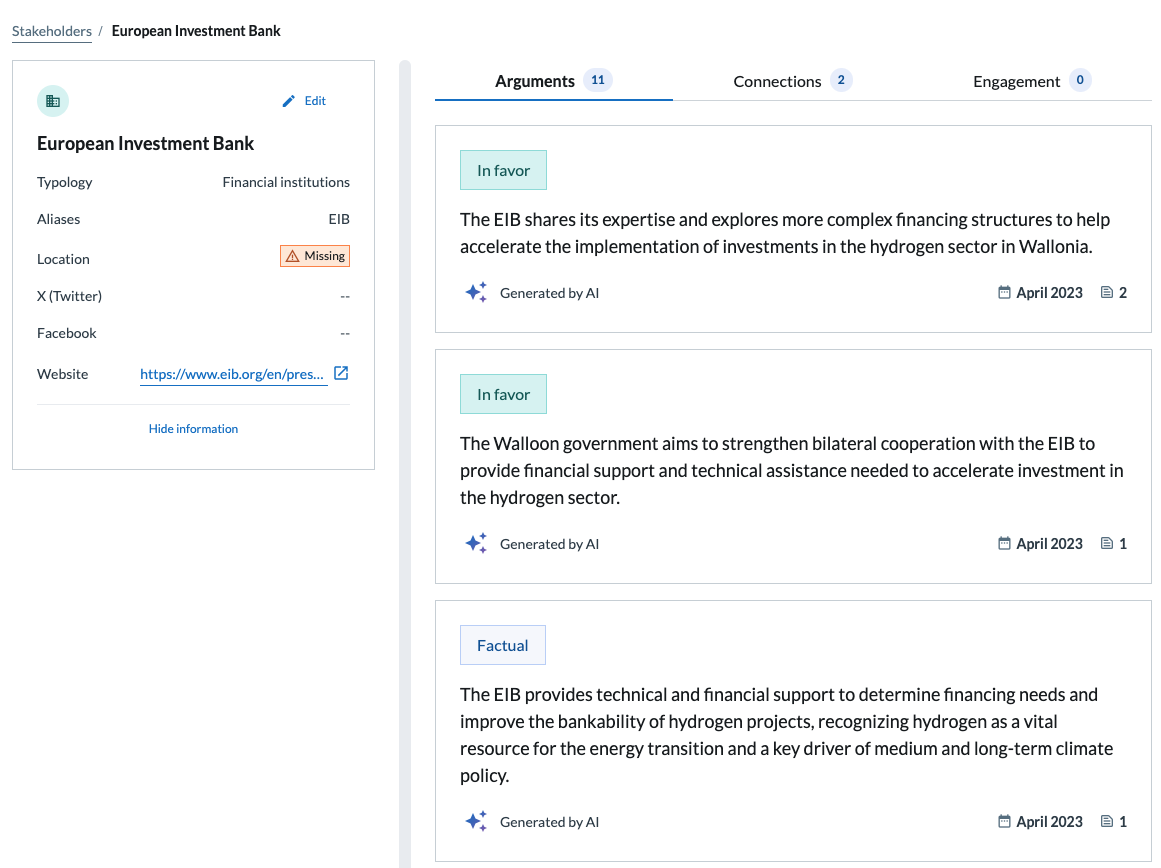This screenshot has width=1161, height=868.
Task: Collapse details with Hide information
Action: point(193,429)
